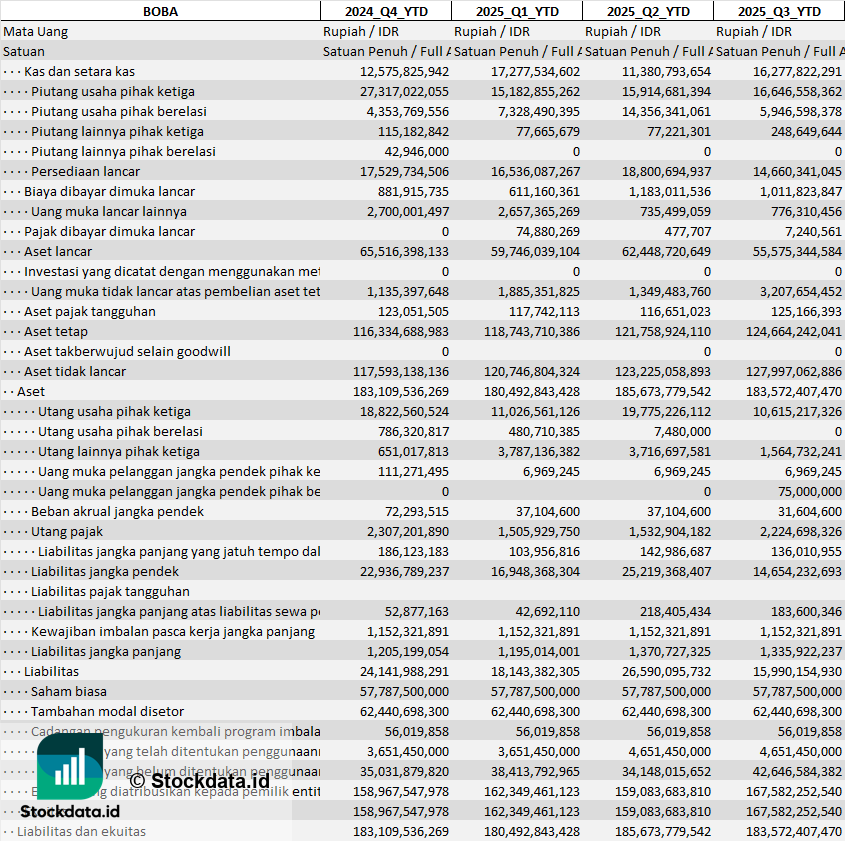Click Aset lancar value 65,516,398,133

coord(404,251)
